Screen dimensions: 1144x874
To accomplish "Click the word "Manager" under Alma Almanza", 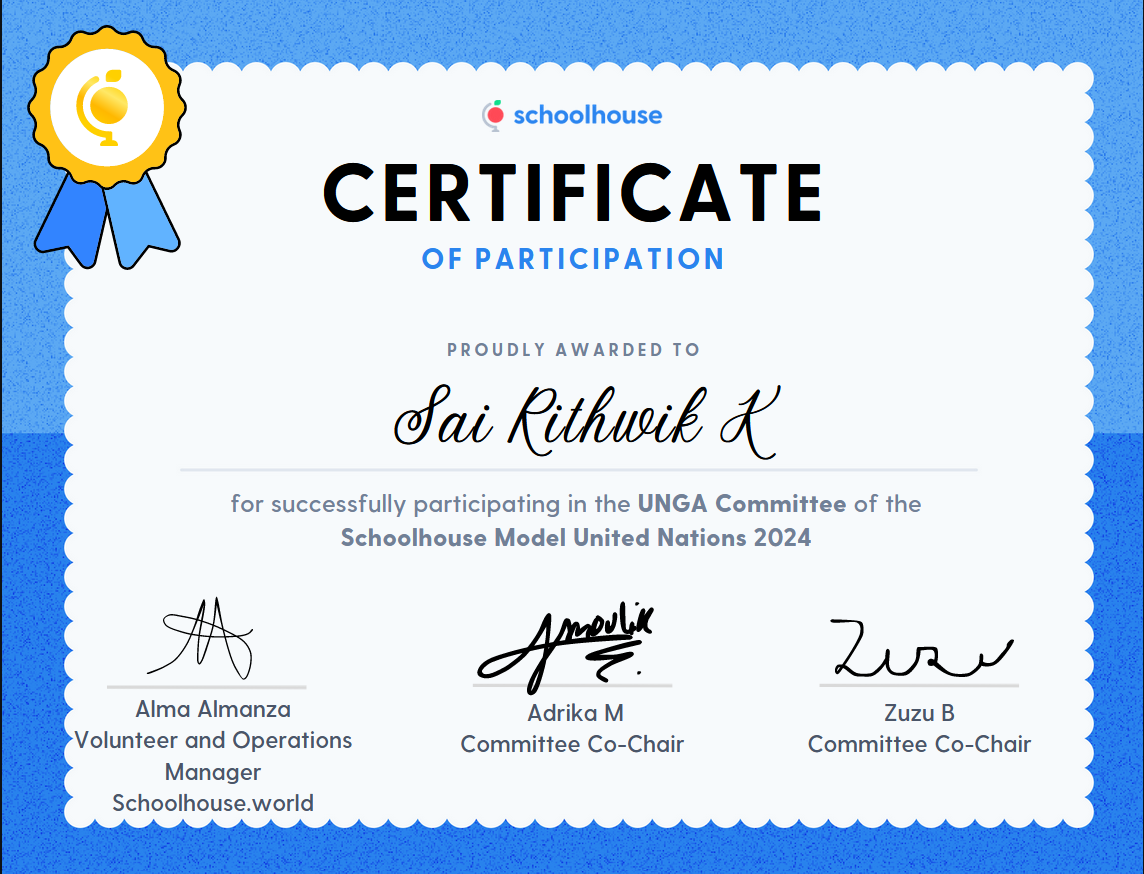I will click(x=213, y=772).
